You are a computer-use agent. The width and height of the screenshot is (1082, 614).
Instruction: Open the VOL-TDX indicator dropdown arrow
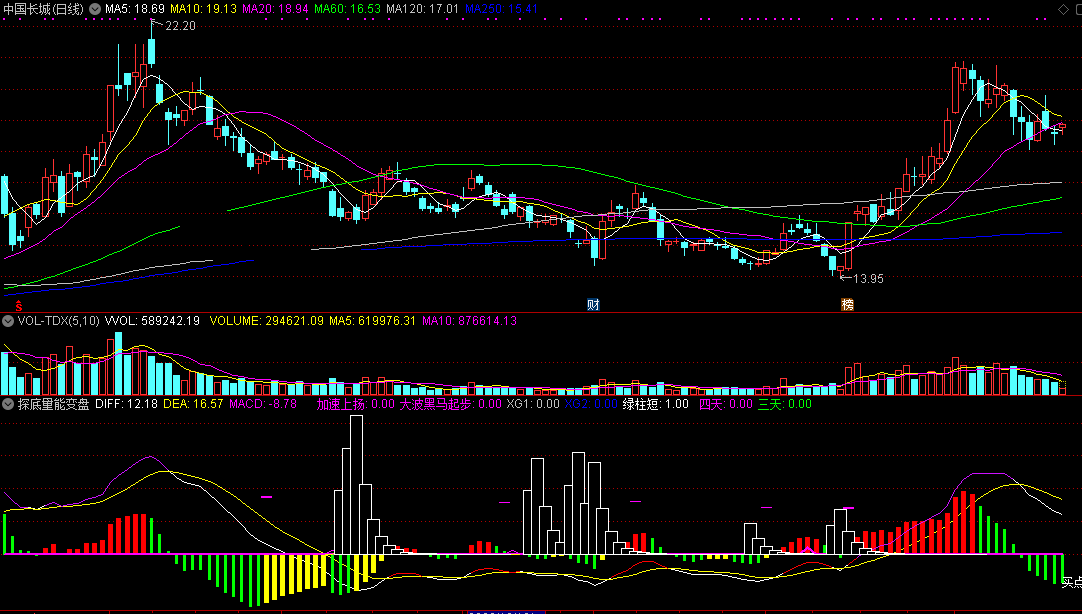pyautogui.click(x=8, y=321)
